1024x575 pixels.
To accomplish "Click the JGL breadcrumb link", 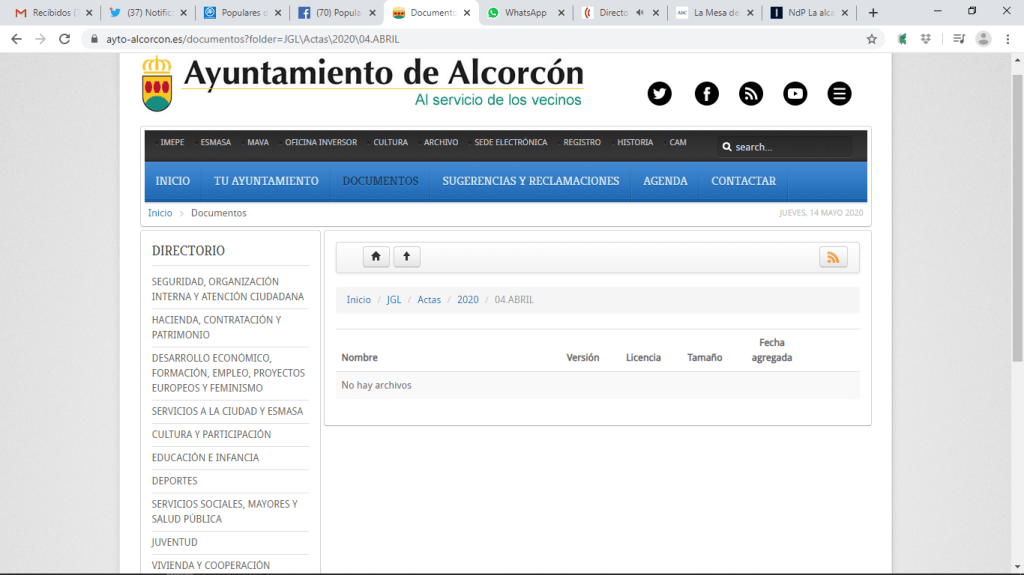I will [394, 300].
